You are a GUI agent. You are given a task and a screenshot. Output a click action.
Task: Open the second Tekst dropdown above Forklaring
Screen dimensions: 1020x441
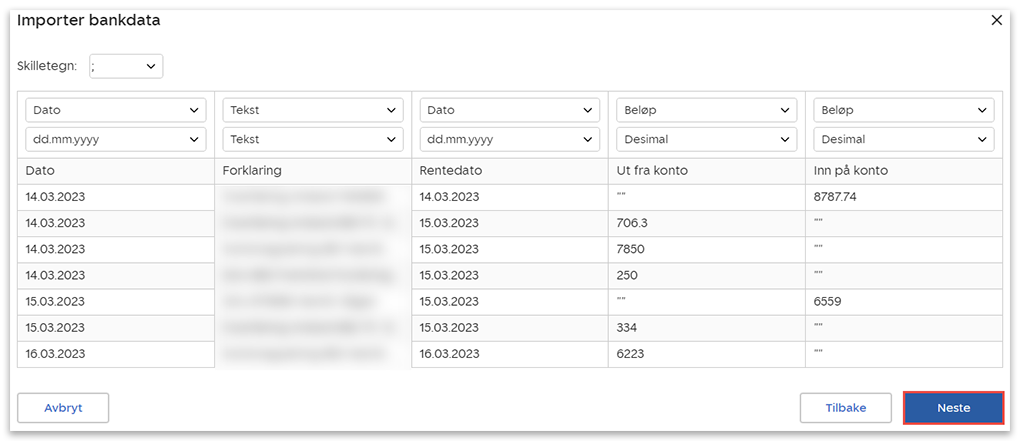tap(313, 139)
